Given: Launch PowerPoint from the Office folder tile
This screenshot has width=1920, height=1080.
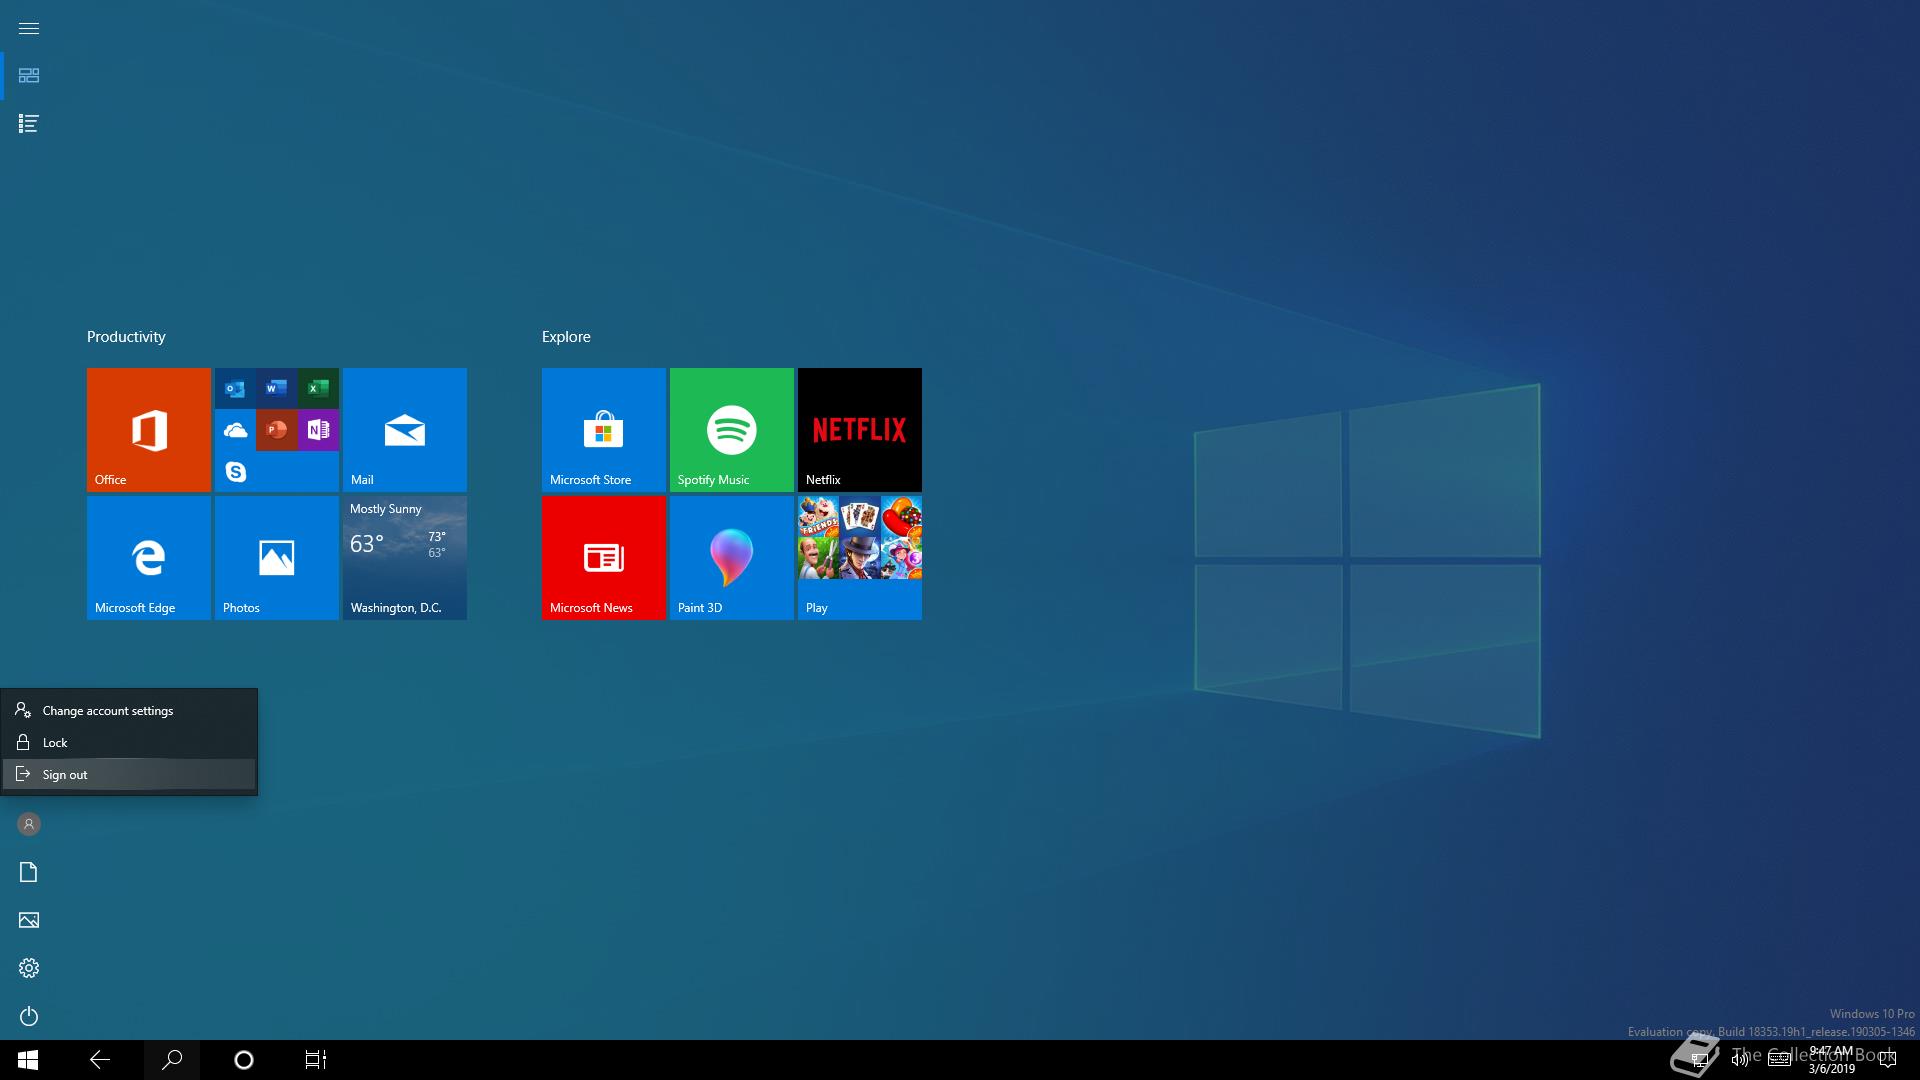Looking at the screenshot, I should click(x=277, y=430).
